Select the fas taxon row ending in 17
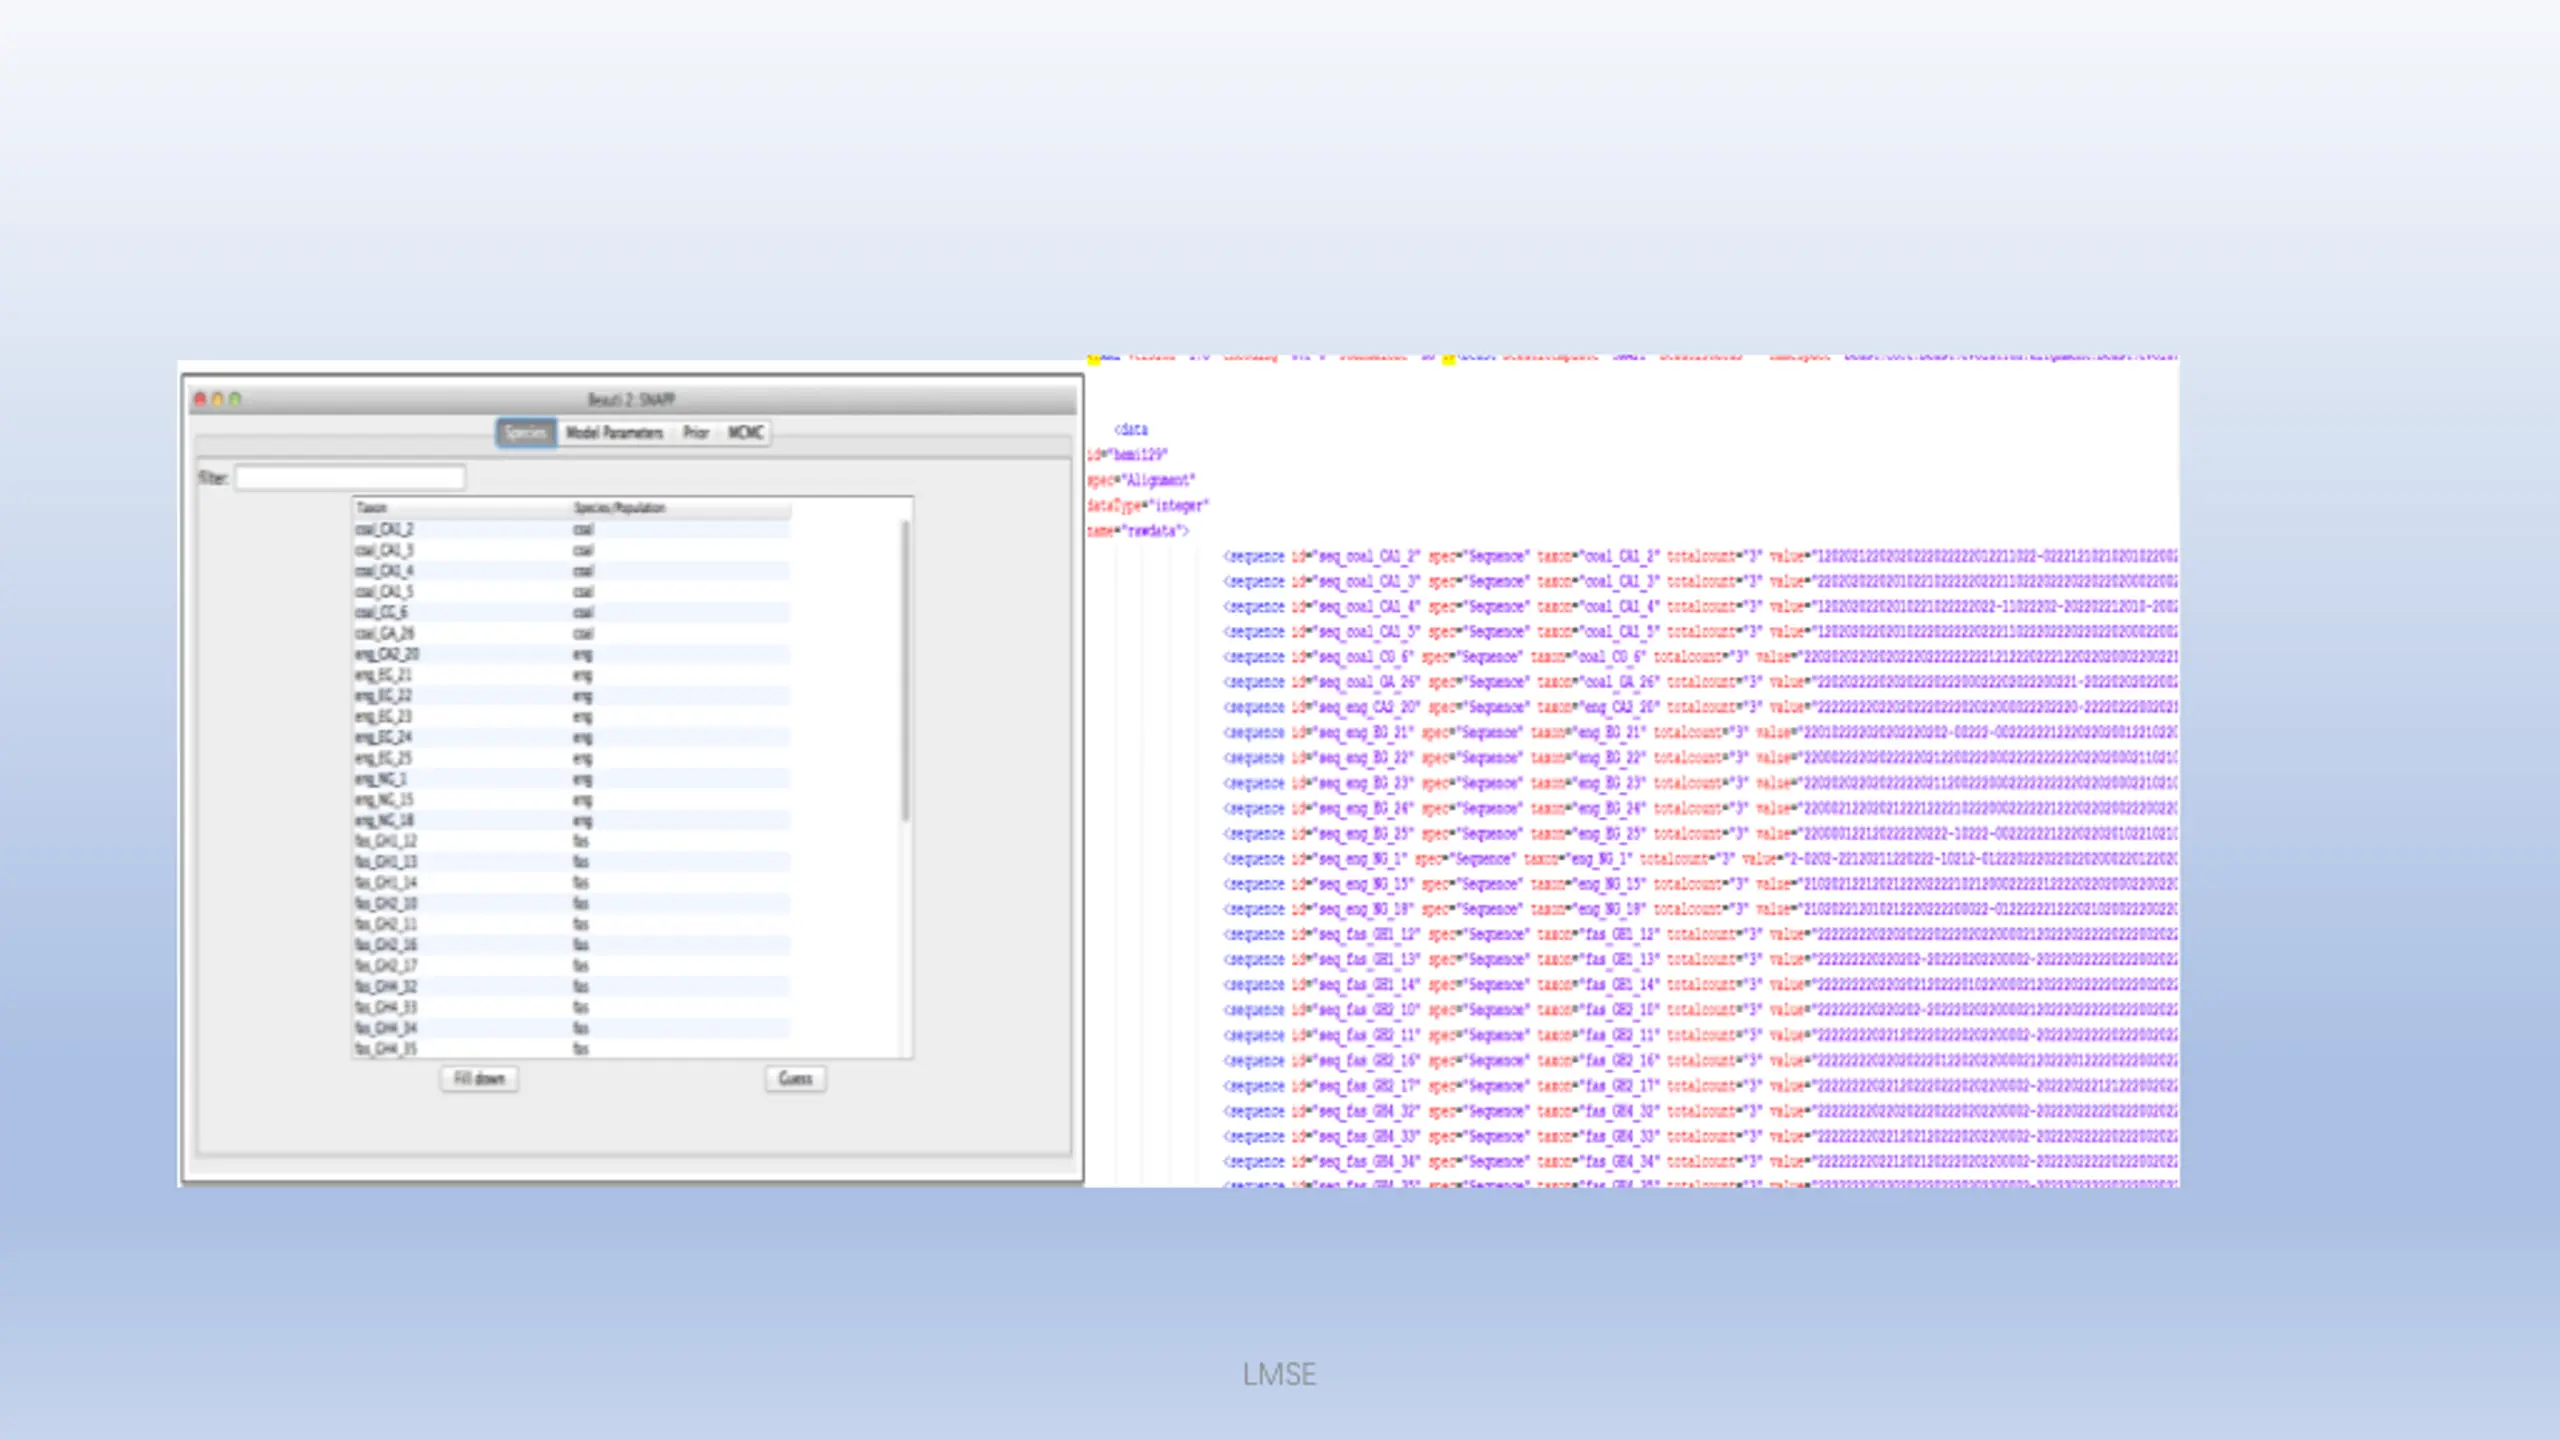2560x1440 pixels. point(572,965)
